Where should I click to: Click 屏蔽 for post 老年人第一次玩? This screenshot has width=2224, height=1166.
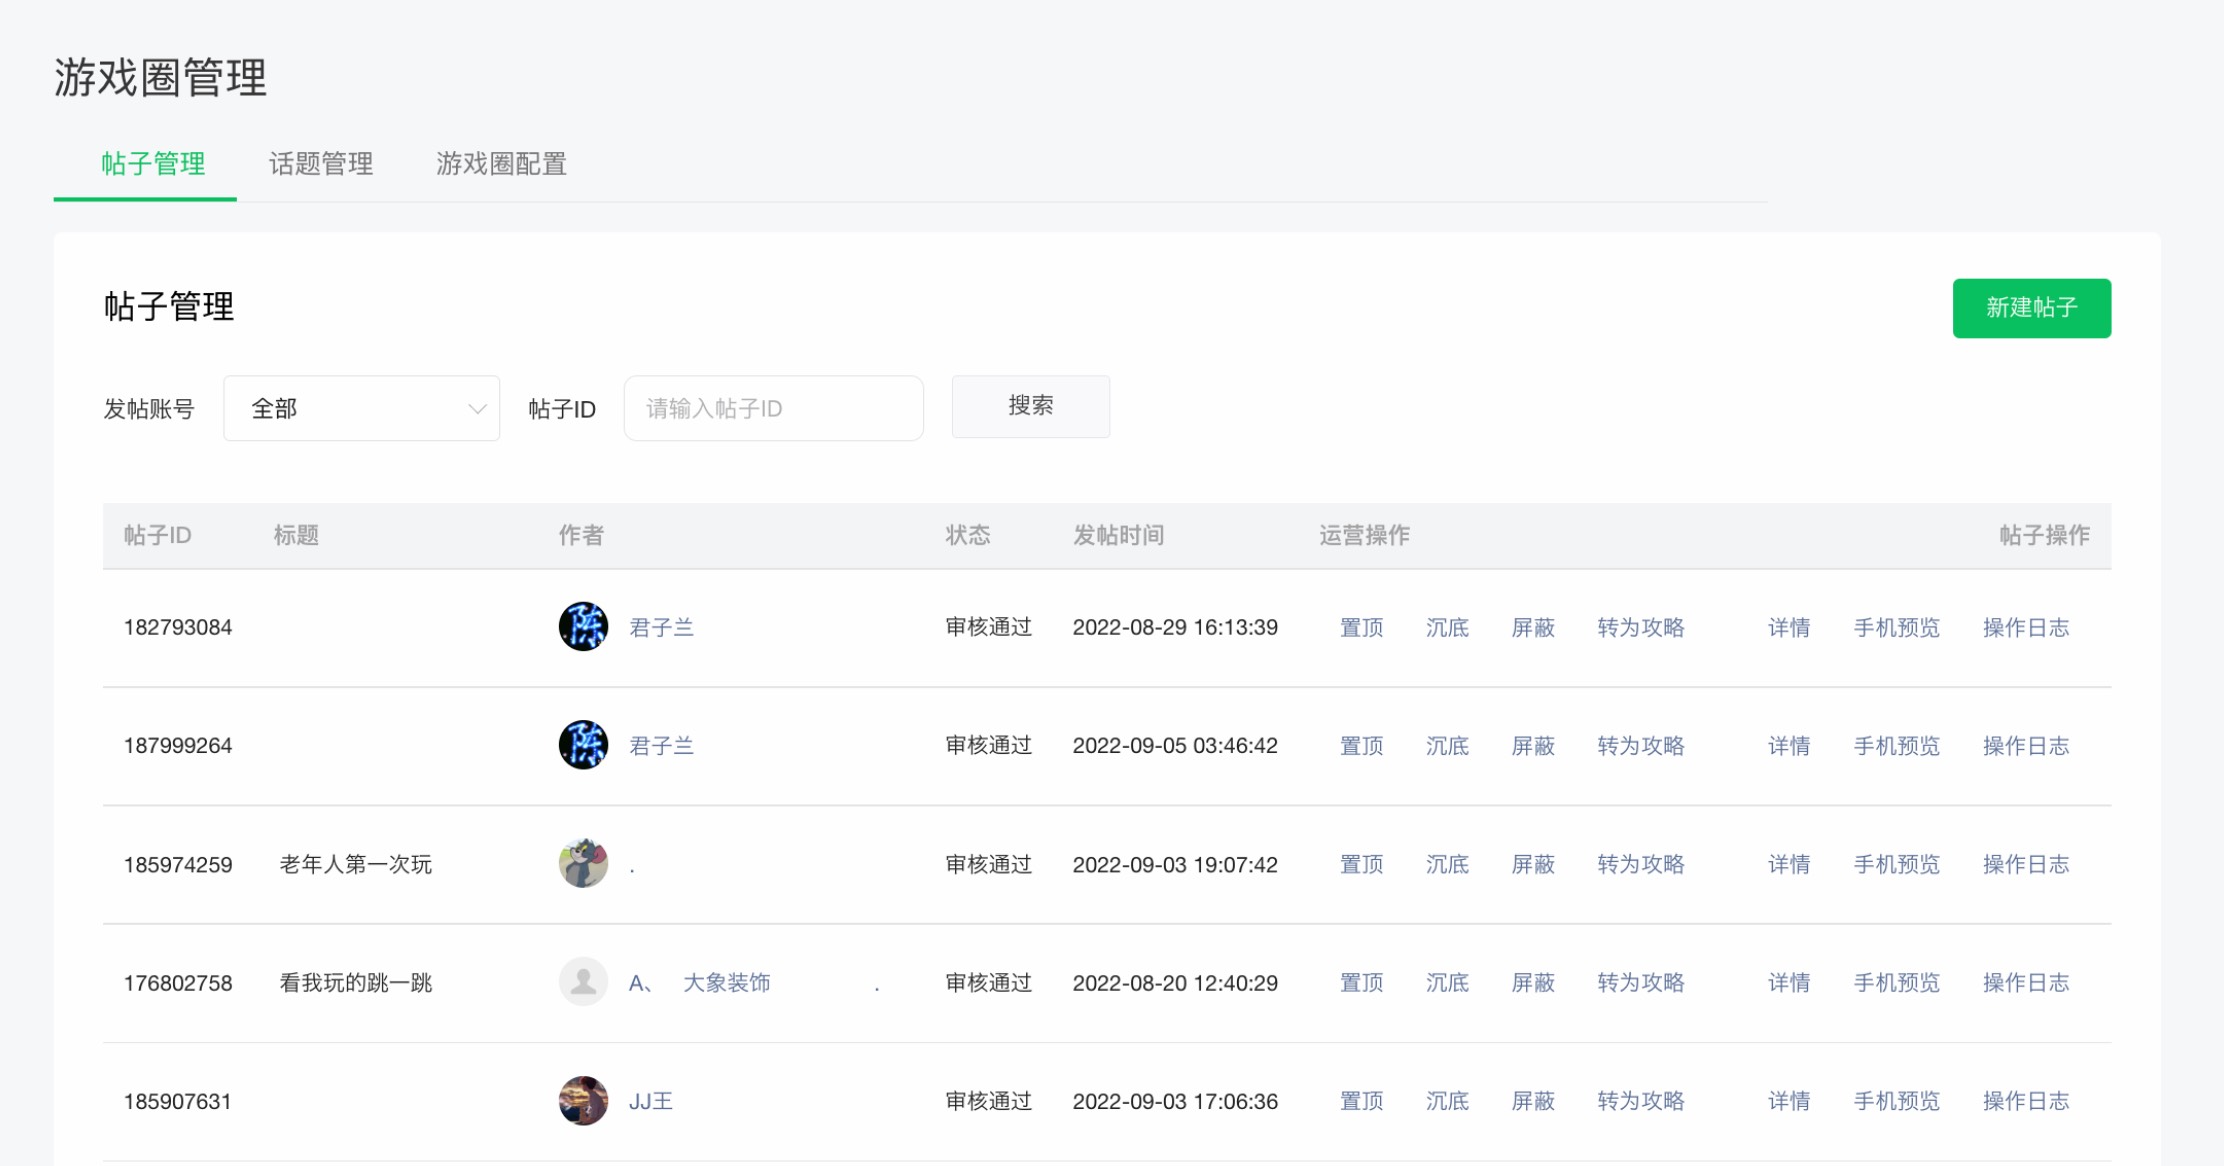[1533, 864]
